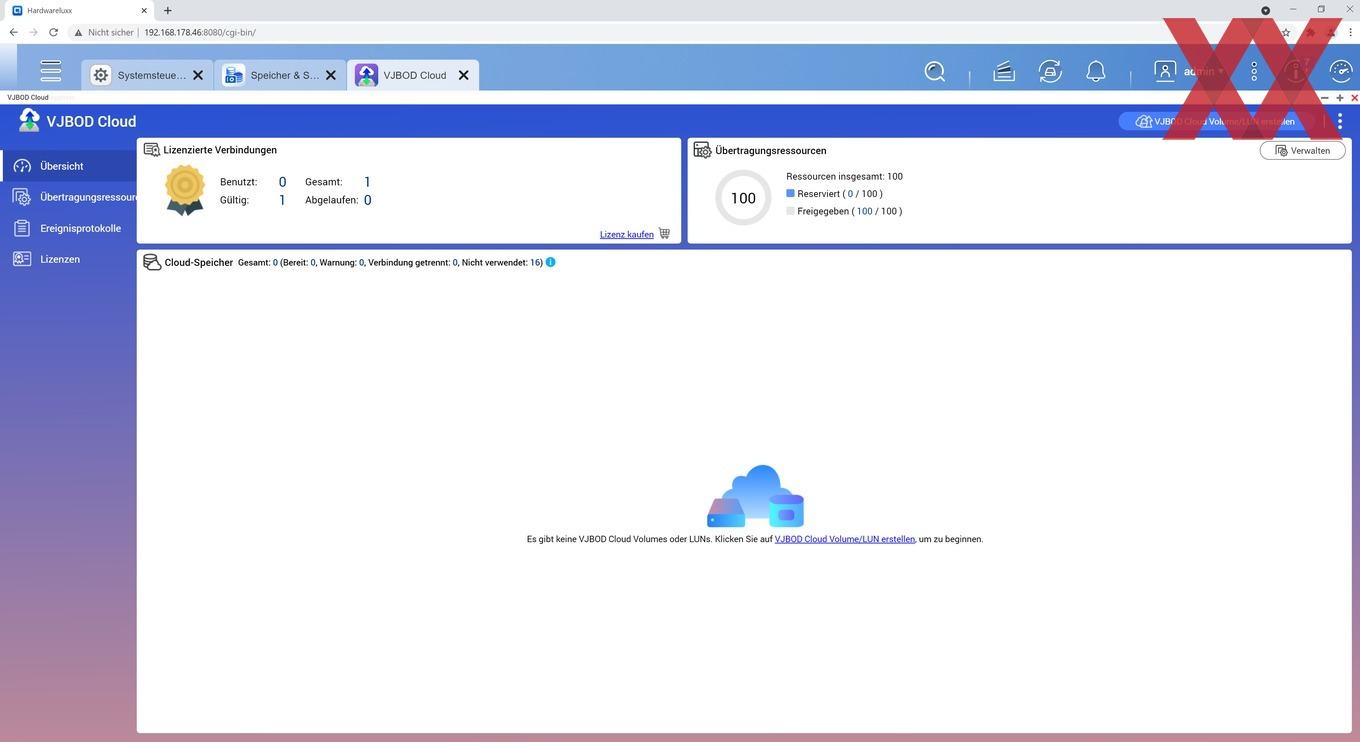
Task: Close the Systemsteuerung tab
Action: (198, 75)
